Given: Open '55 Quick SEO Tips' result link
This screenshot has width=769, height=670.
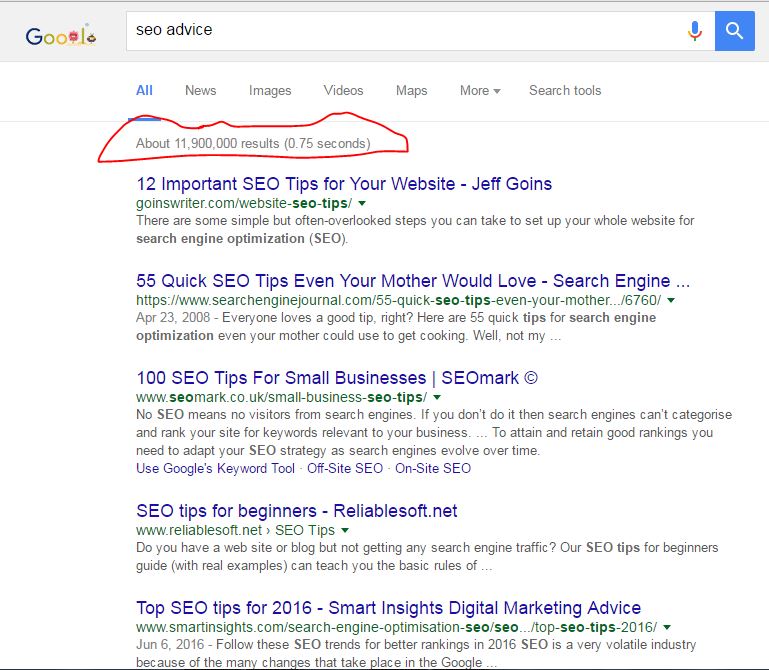Looking at the screenshot, I should pos(412,281).
